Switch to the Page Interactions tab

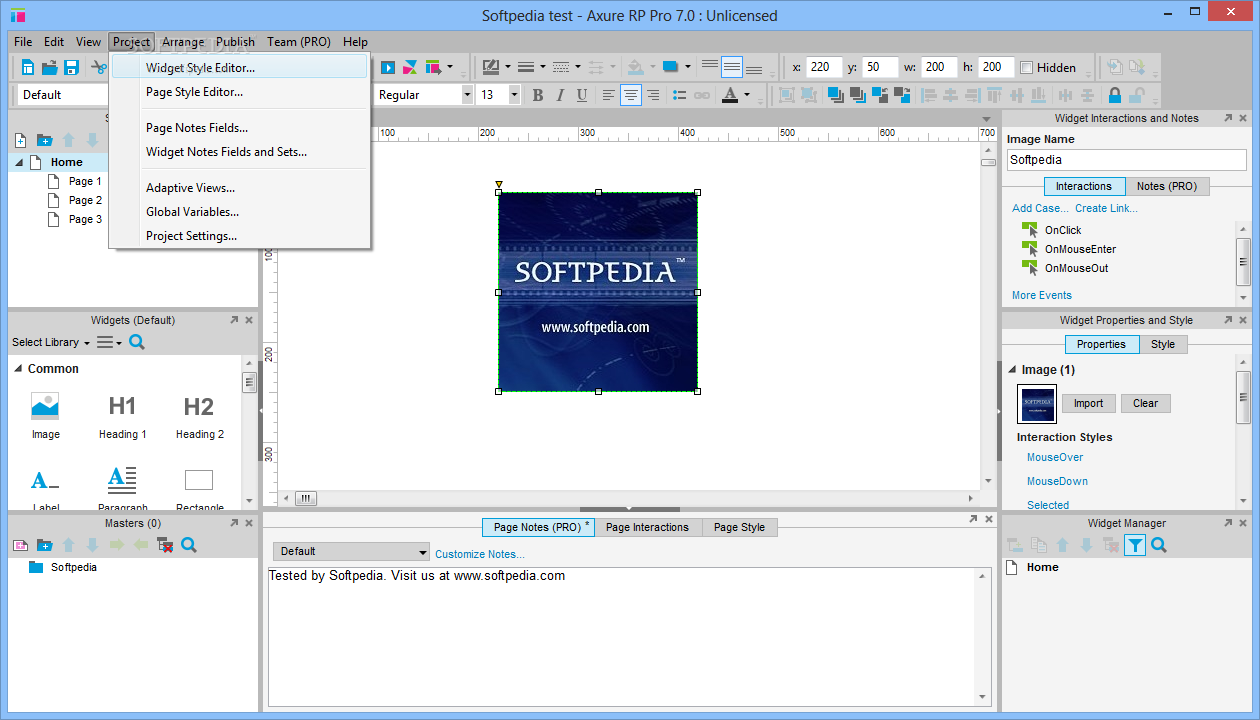tap(647, 527)
